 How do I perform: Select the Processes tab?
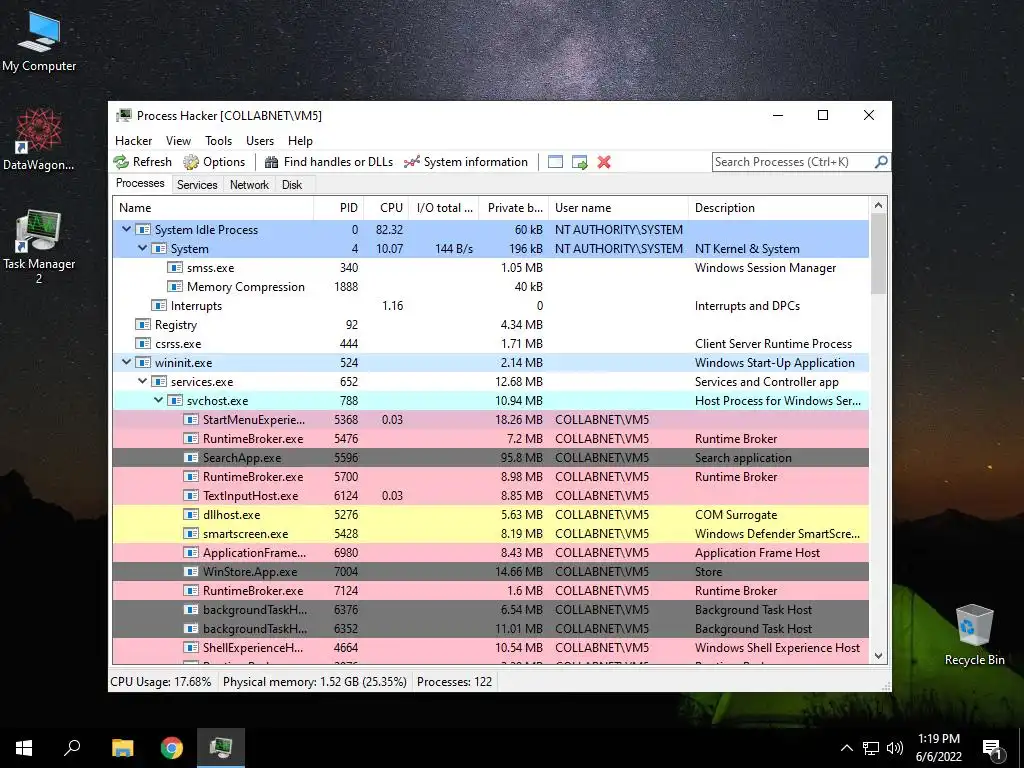click(140, 184)
